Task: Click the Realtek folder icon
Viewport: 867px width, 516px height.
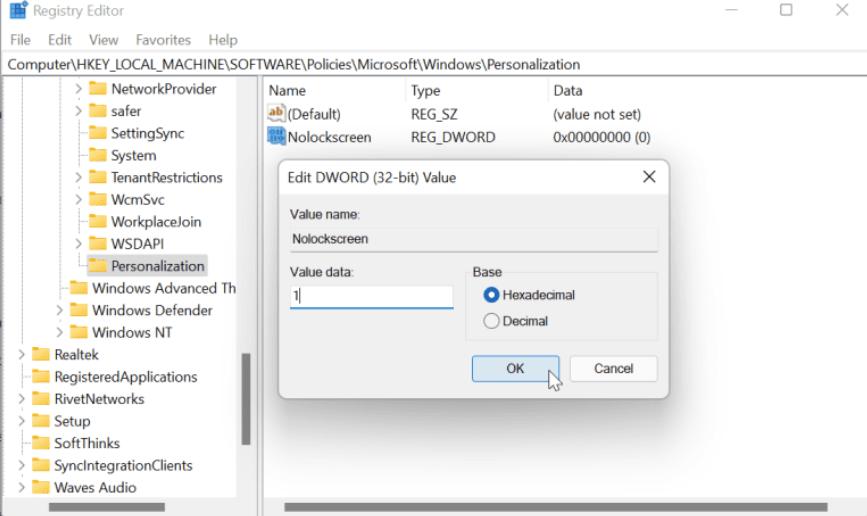Action: 41,355
